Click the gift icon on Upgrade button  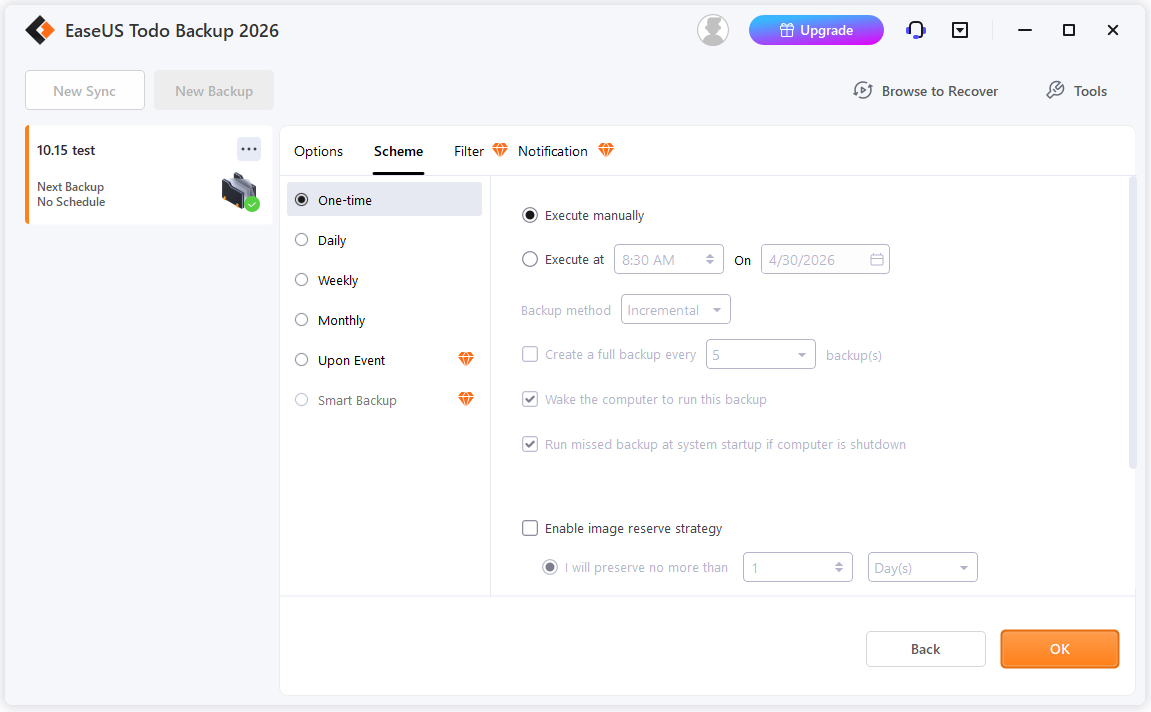pyautogui.click(x=787, y=30)
